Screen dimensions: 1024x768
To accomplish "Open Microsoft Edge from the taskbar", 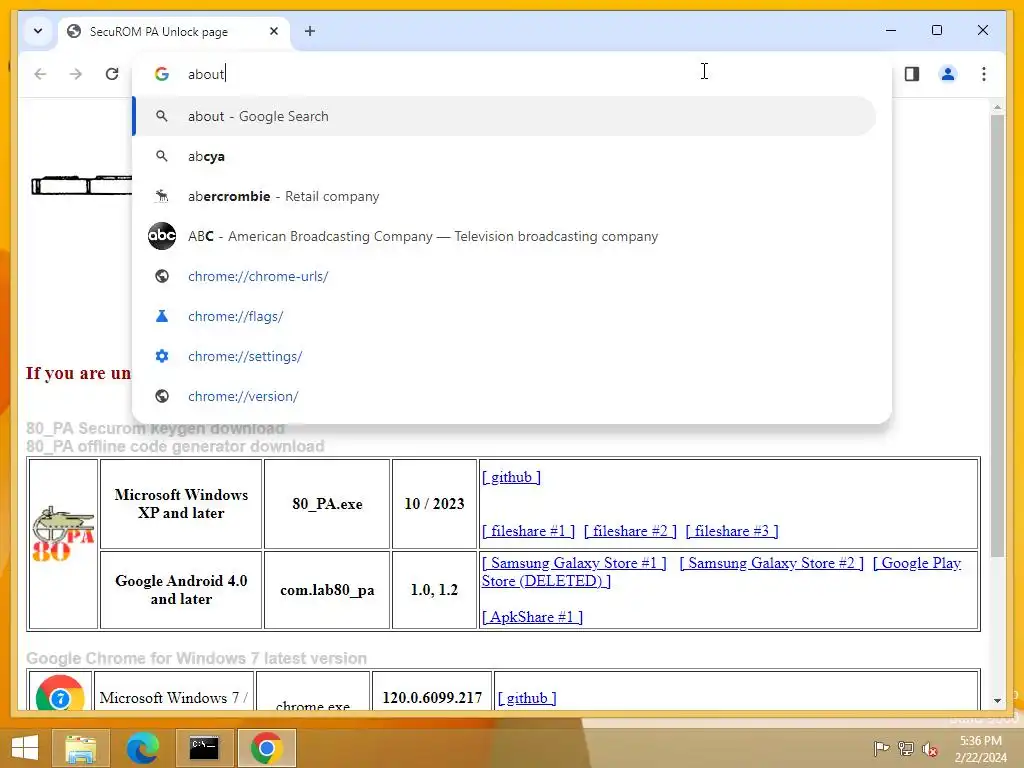I will [142, 748].
